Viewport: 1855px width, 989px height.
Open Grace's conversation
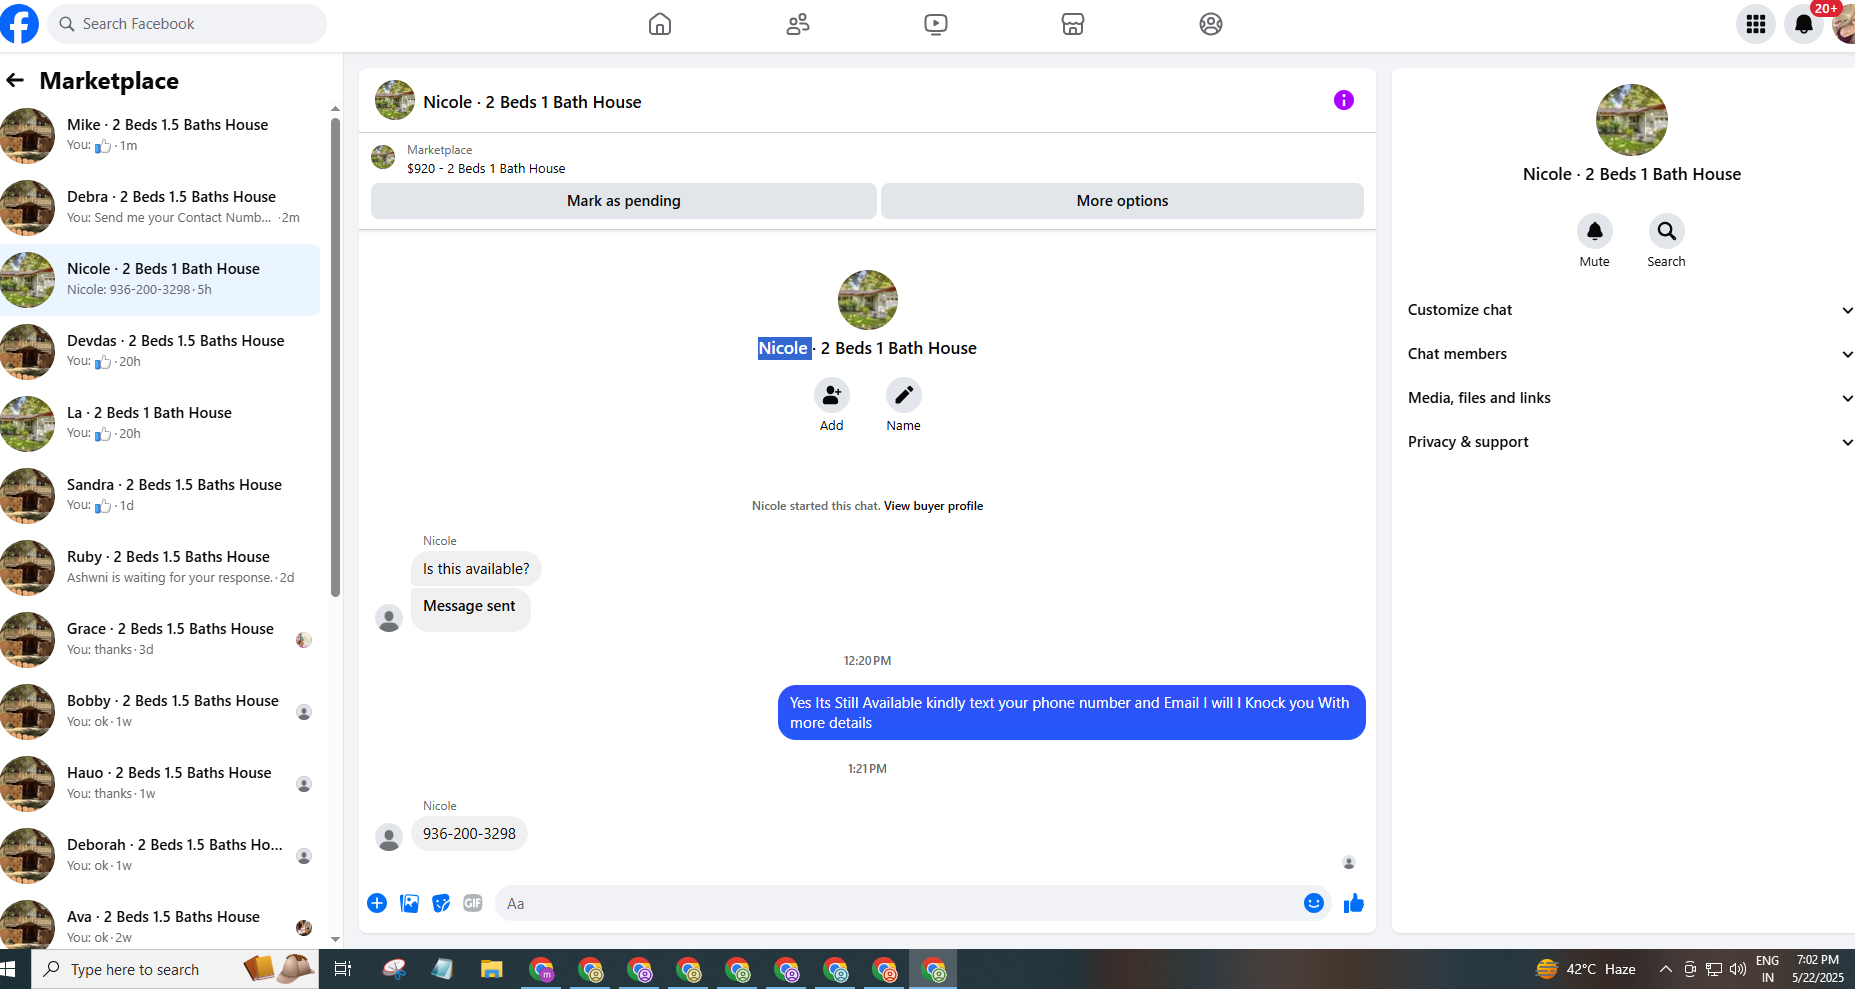(x=160, y=640)
